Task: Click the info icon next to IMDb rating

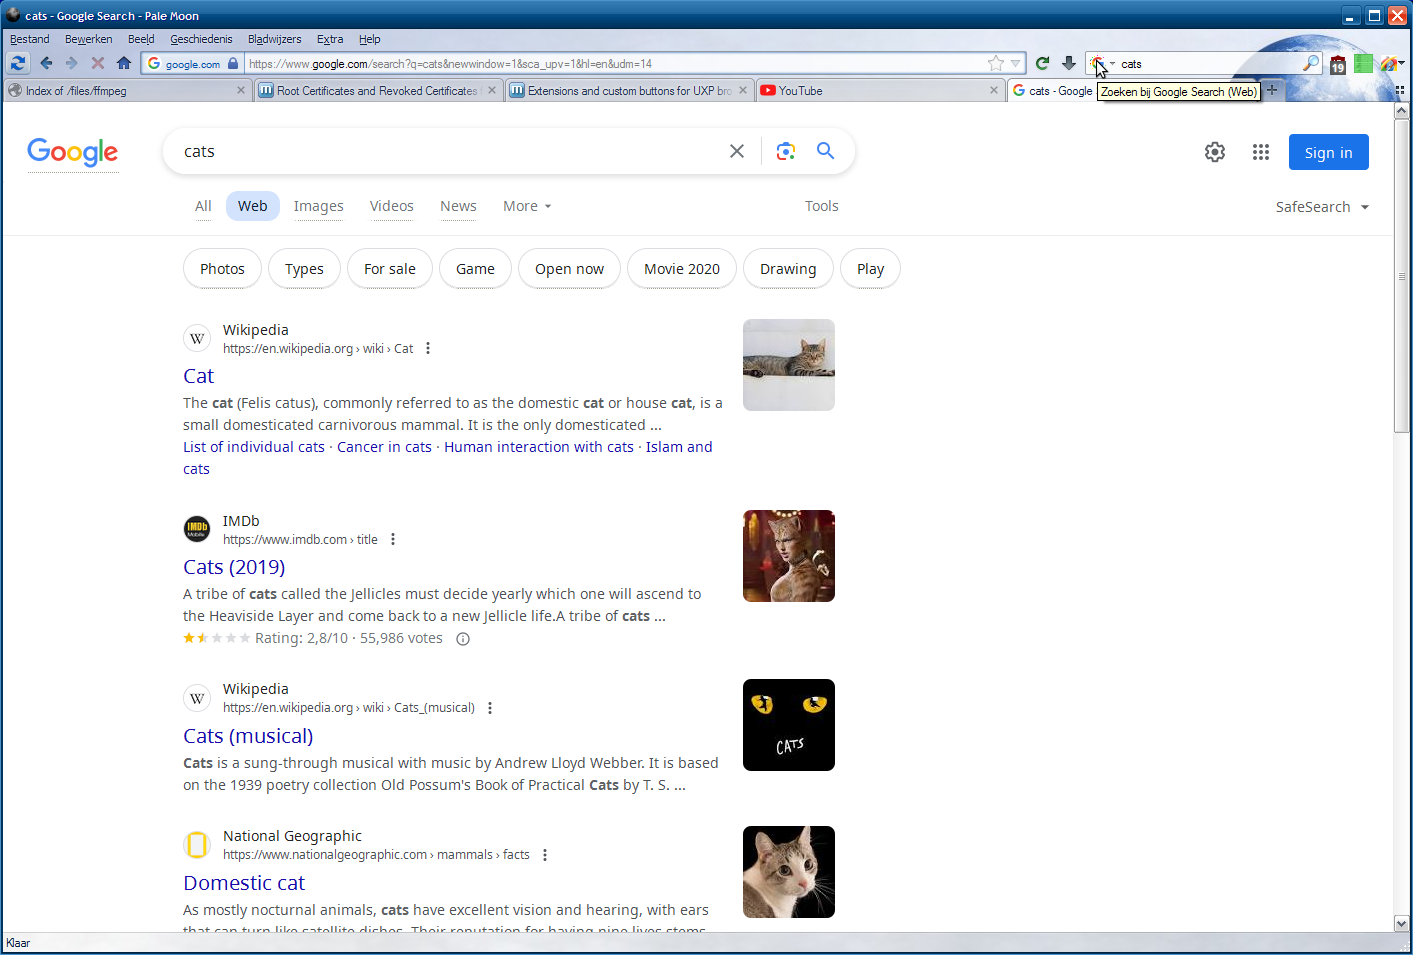Action: point(463,639)
